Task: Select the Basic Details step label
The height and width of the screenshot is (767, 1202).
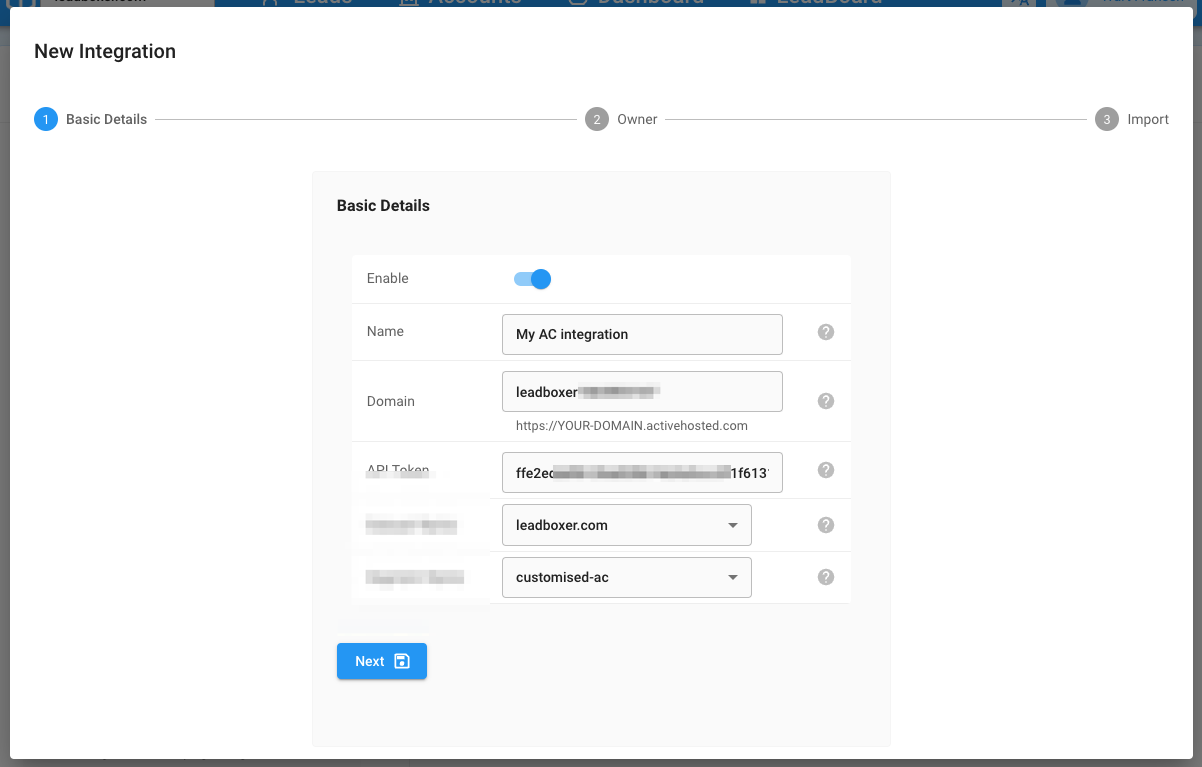Action: click(106, 119)
